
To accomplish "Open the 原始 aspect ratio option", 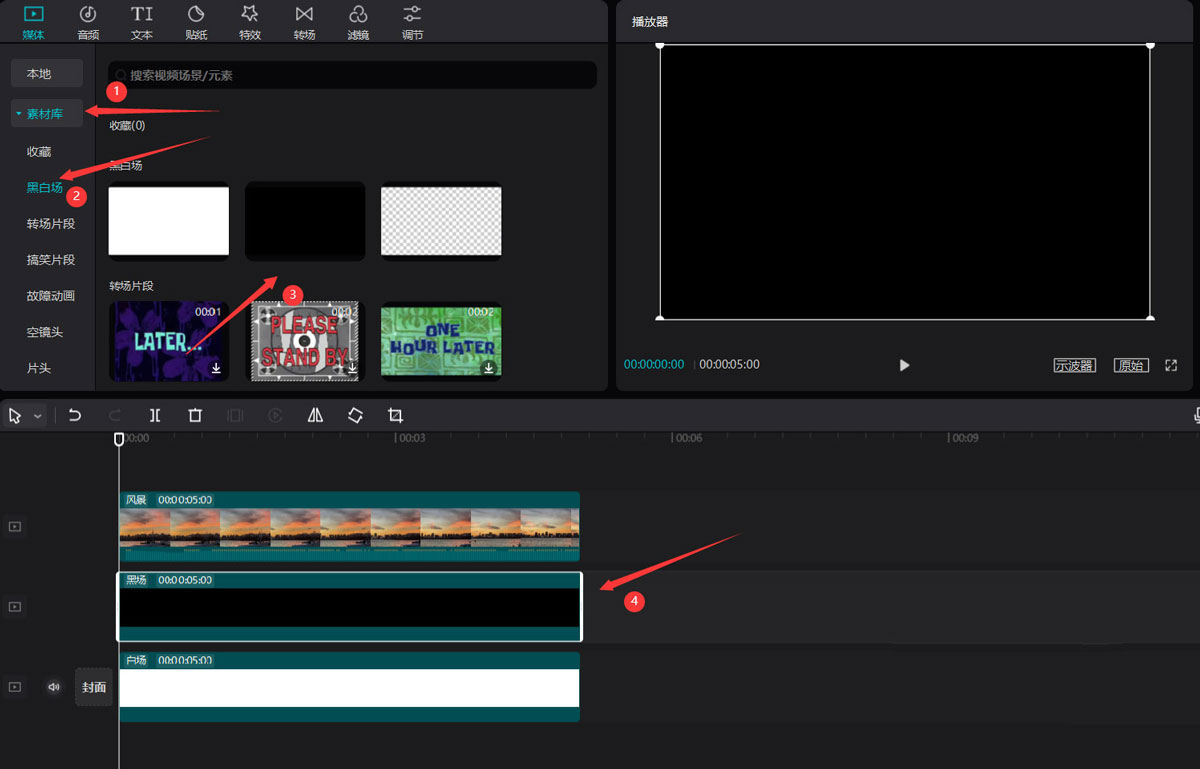I will pos(1131,366).
